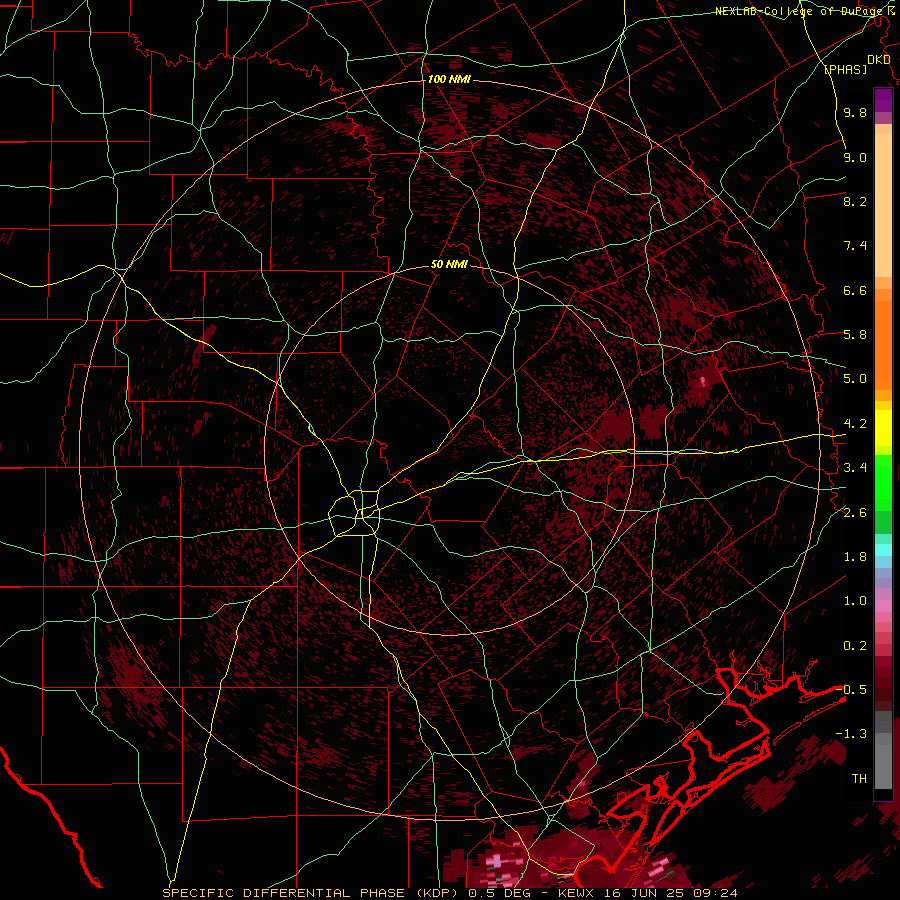Screen dimensions: 900x900
Task: Click the 5.0 scale value
Action: tap(855, 379)
